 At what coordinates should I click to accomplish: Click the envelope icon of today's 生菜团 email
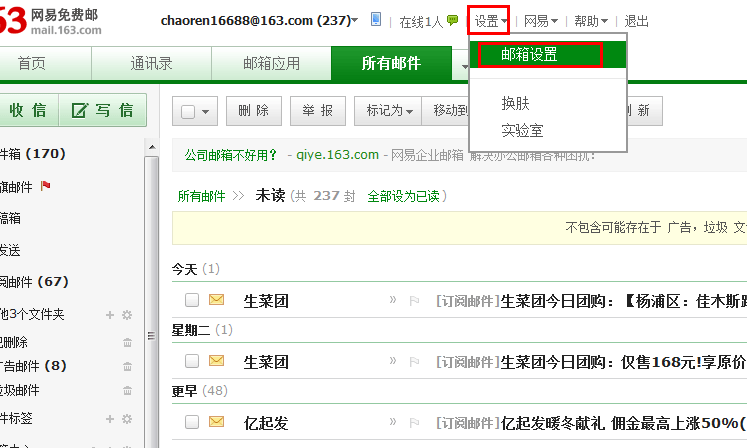point(217,299)
